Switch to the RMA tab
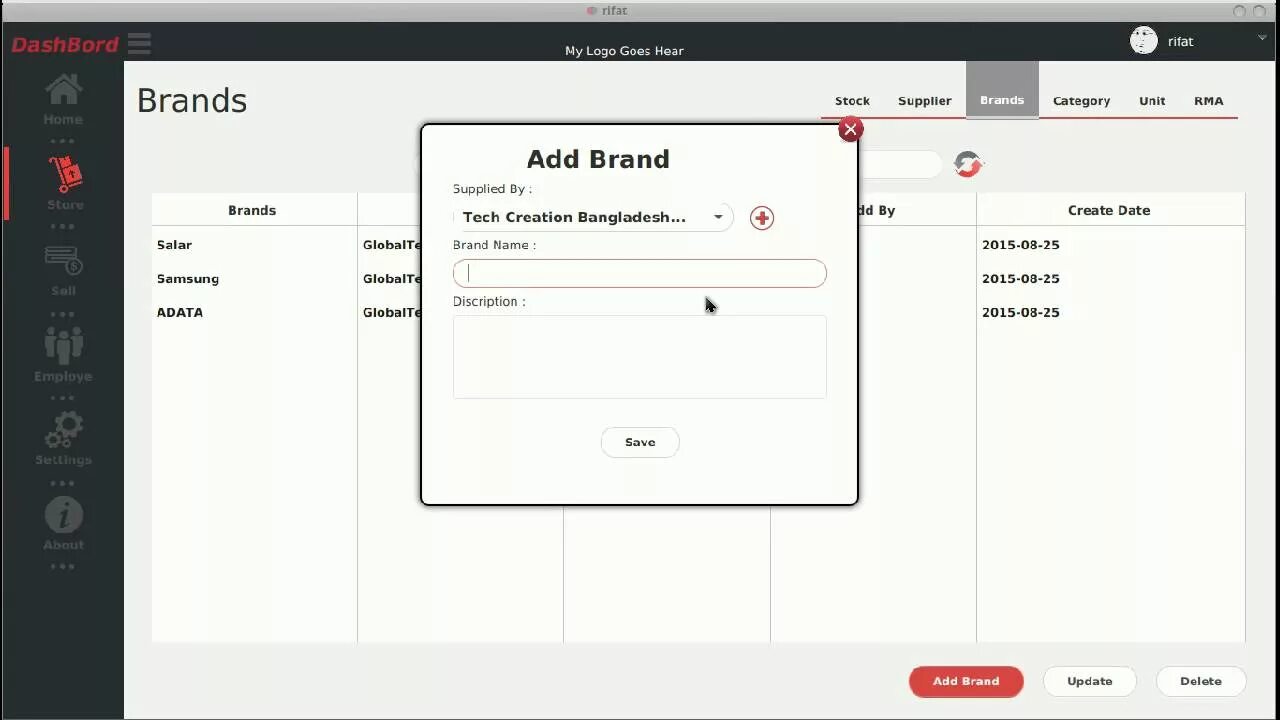 click(x=1208, y=100)
